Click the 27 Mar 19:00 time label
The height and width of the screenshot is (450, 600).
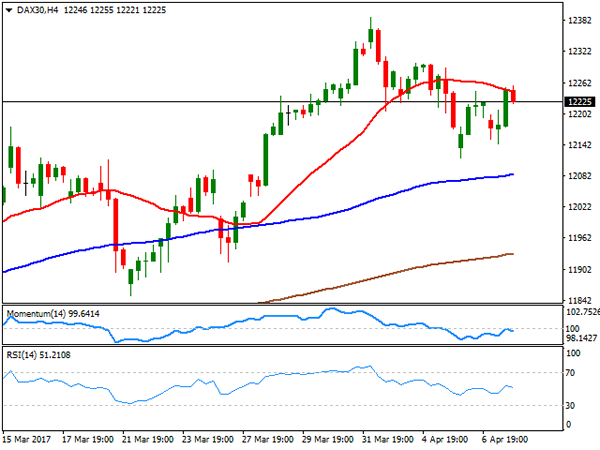click(268, 439)
